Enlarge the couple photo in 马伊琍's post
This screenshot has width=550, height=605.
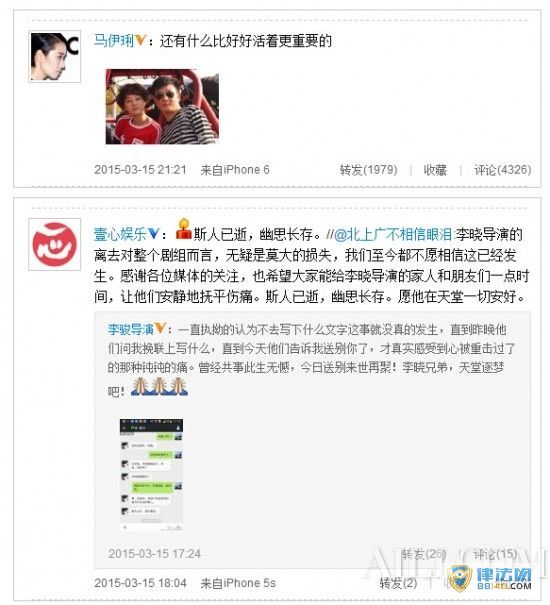(x=162, y=107)
